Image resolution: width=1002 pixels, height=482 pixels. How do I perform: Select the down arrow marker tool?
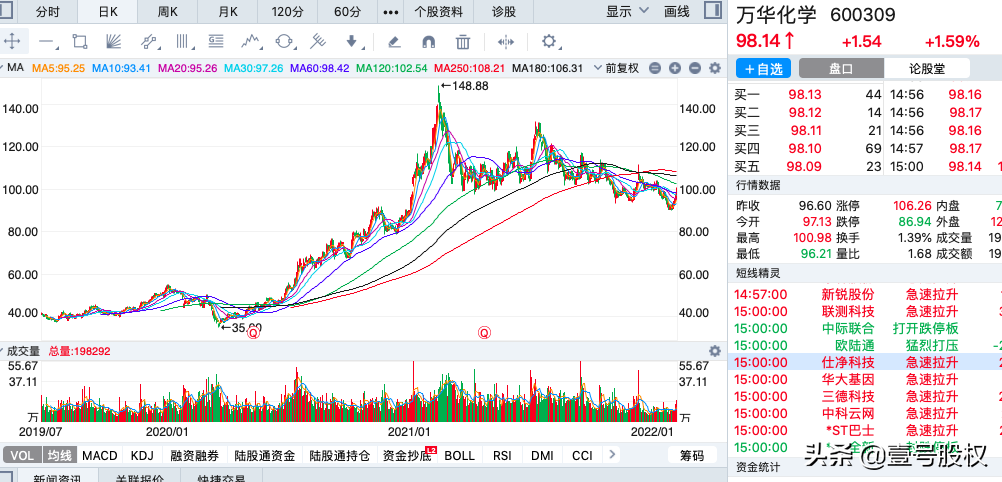[352, 42]
